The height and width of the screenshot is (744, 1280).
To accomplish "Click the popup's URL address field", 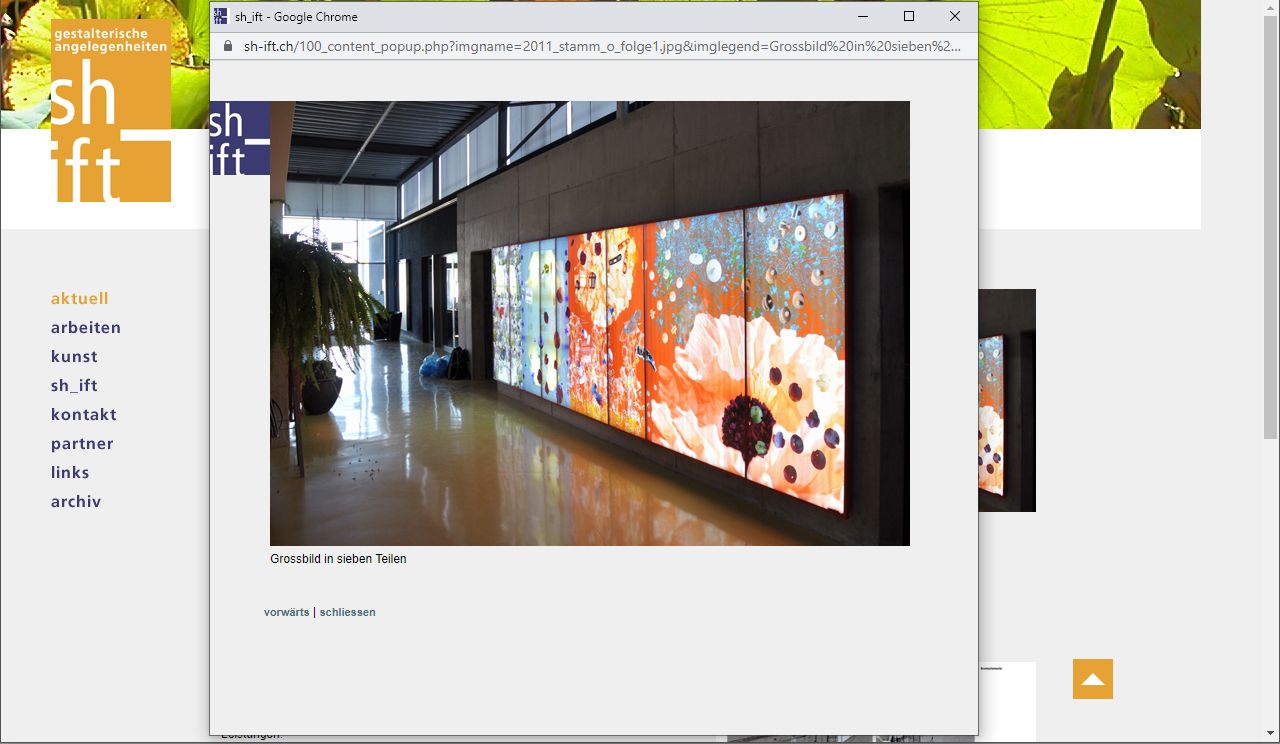I will pos(600,46).
